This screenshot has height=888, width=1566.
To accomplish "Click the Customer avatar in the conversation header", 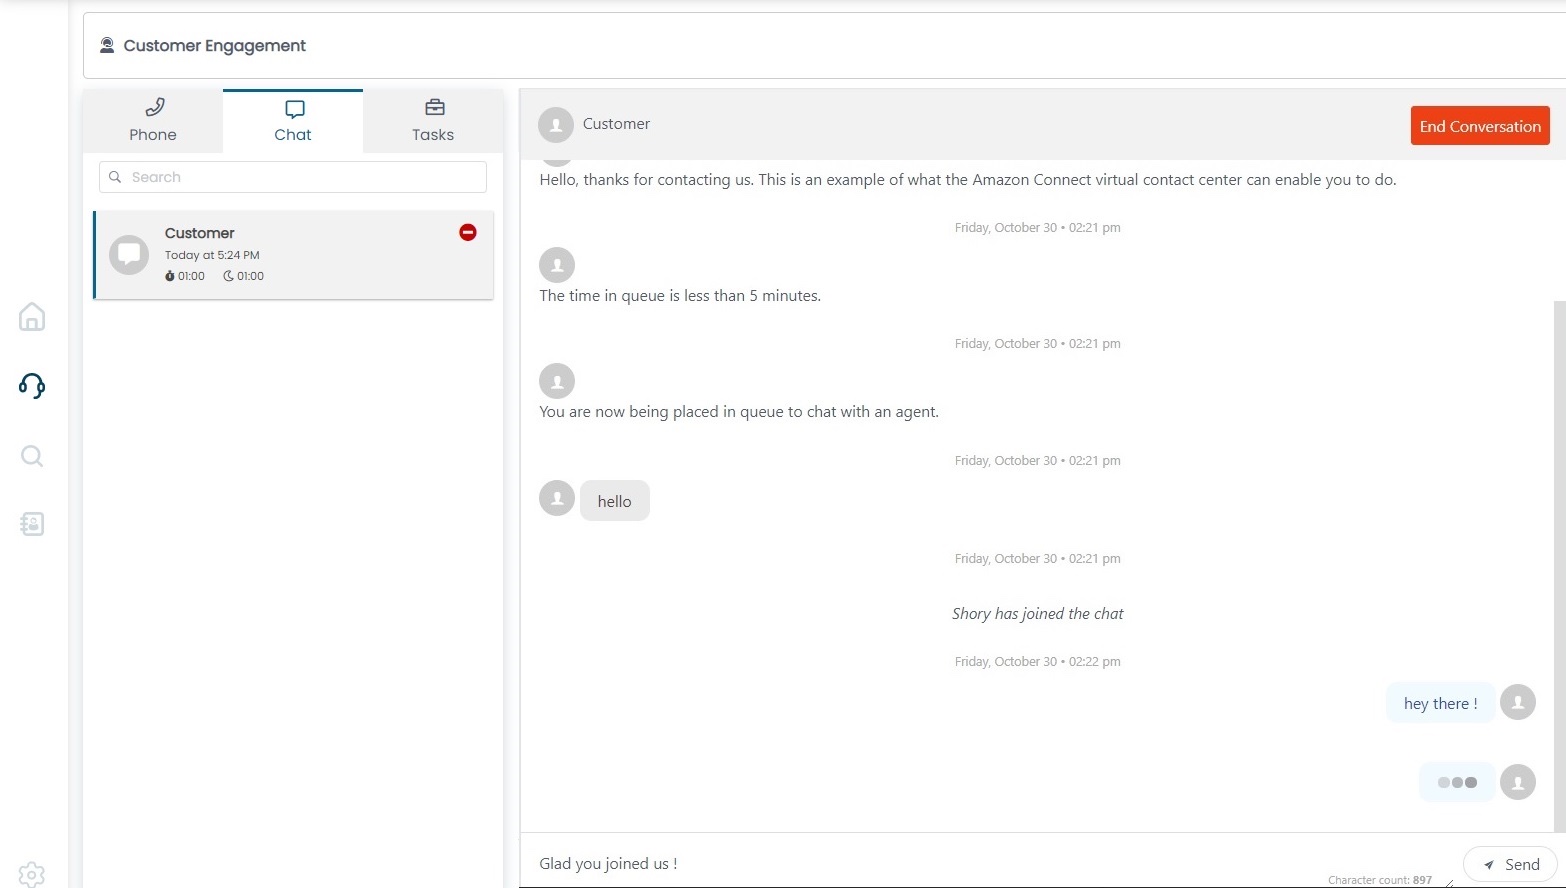I will tap(556, 125).
